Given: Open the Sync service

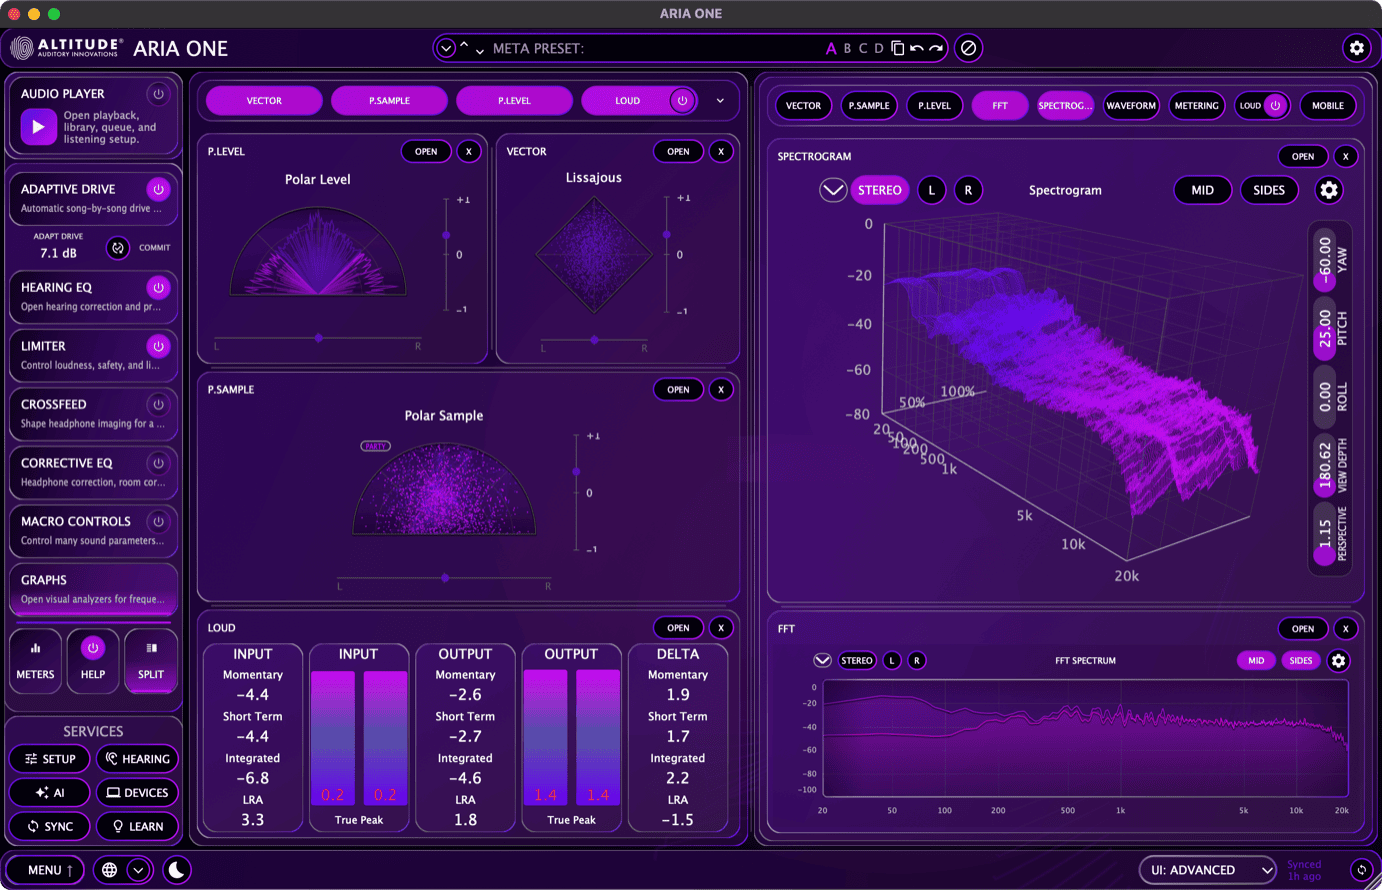Looking at the screenshot, I should click(50, 827).
